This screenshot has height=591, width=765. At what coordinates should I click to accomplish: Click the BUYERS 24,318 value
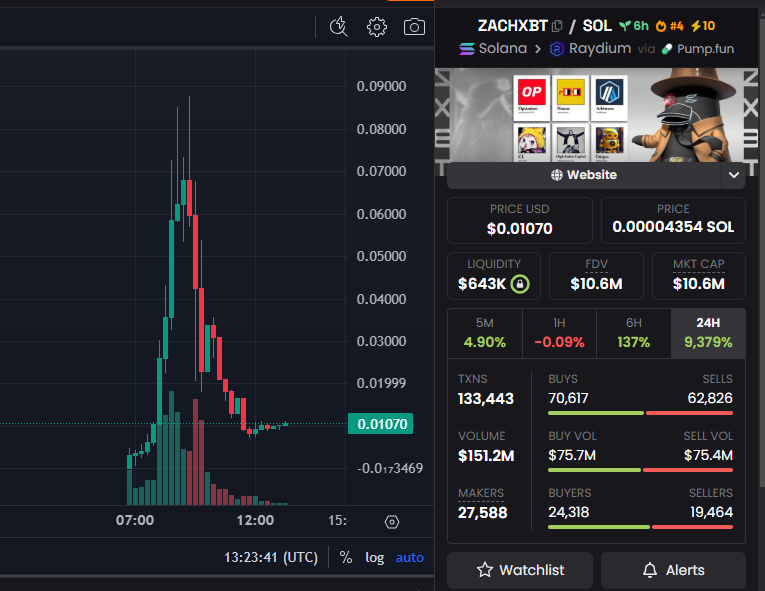point(569,512)
